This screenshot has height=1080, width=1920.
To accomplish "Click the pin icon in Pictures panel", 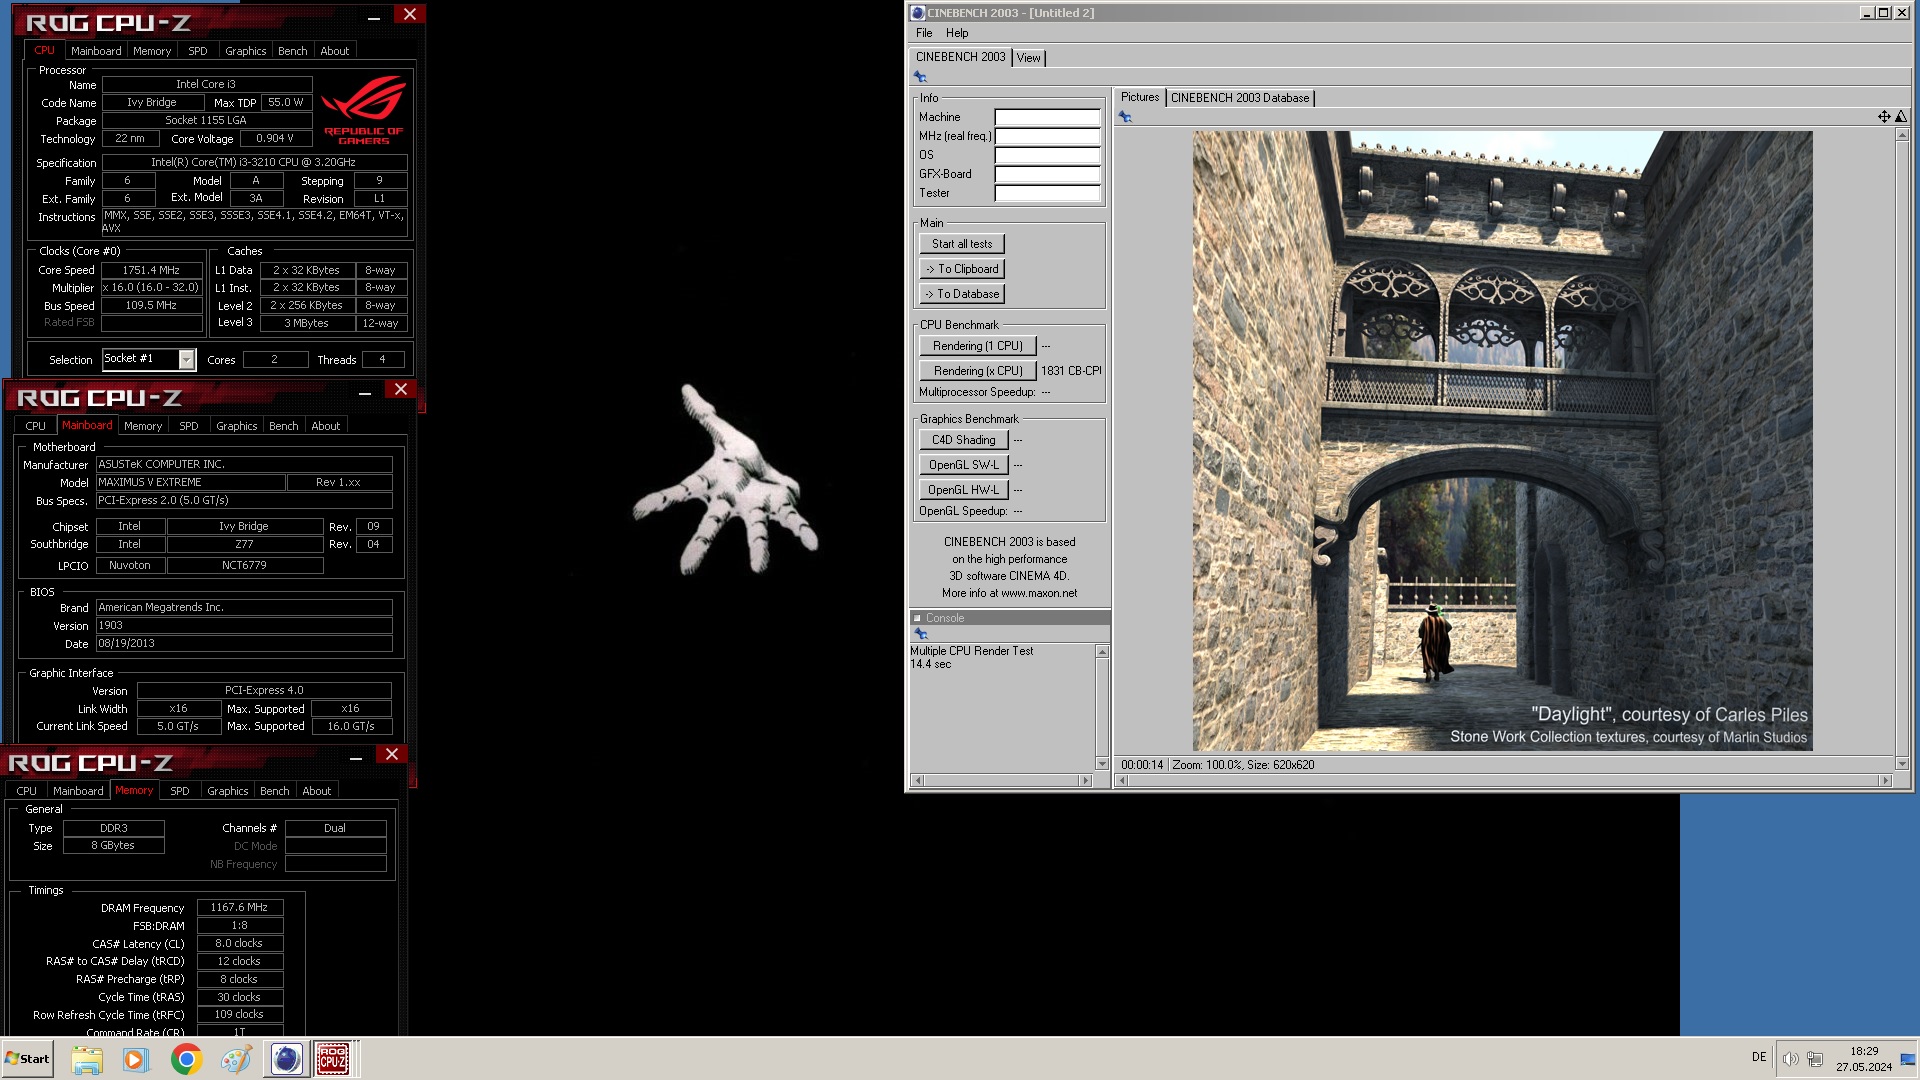I will coord(1125,117).
